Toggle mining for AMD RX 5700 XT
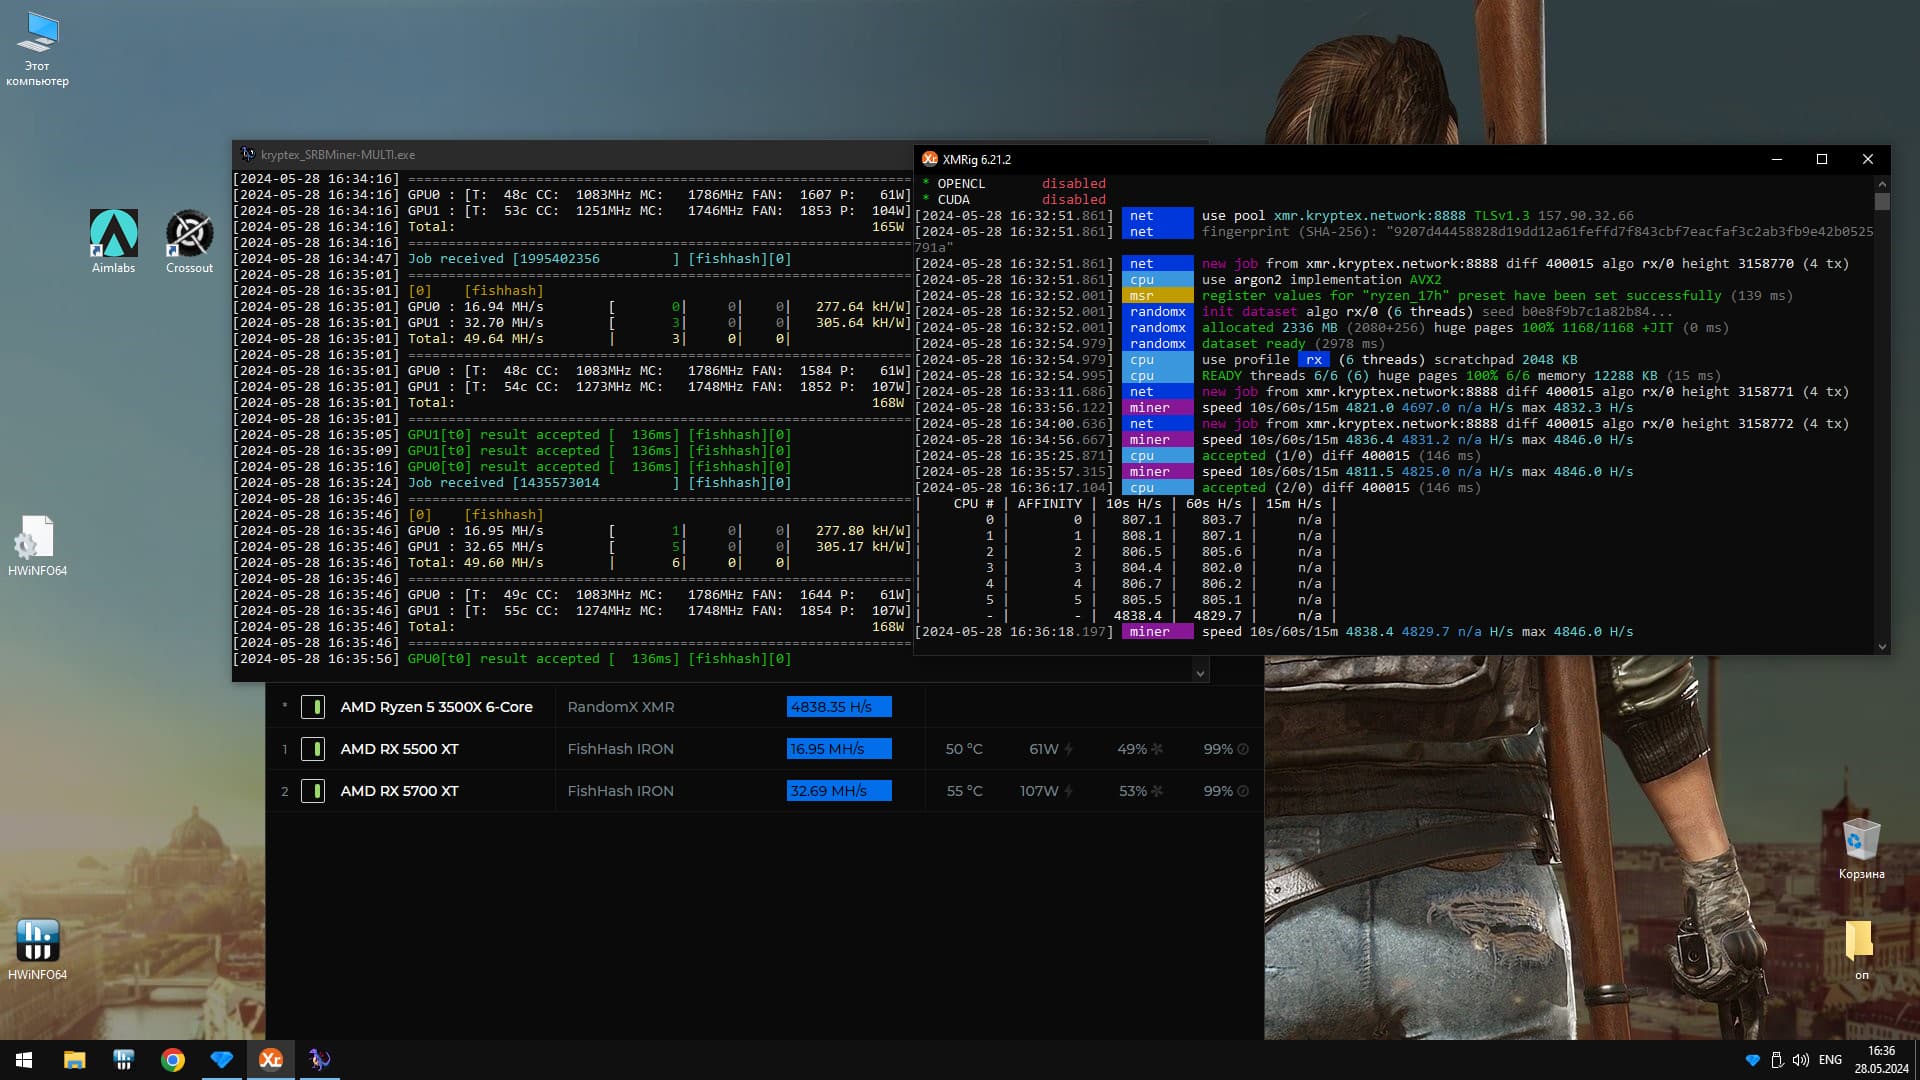Image resolution: width=1920 pixels, height=1080 pixels. tap(313, 791)
